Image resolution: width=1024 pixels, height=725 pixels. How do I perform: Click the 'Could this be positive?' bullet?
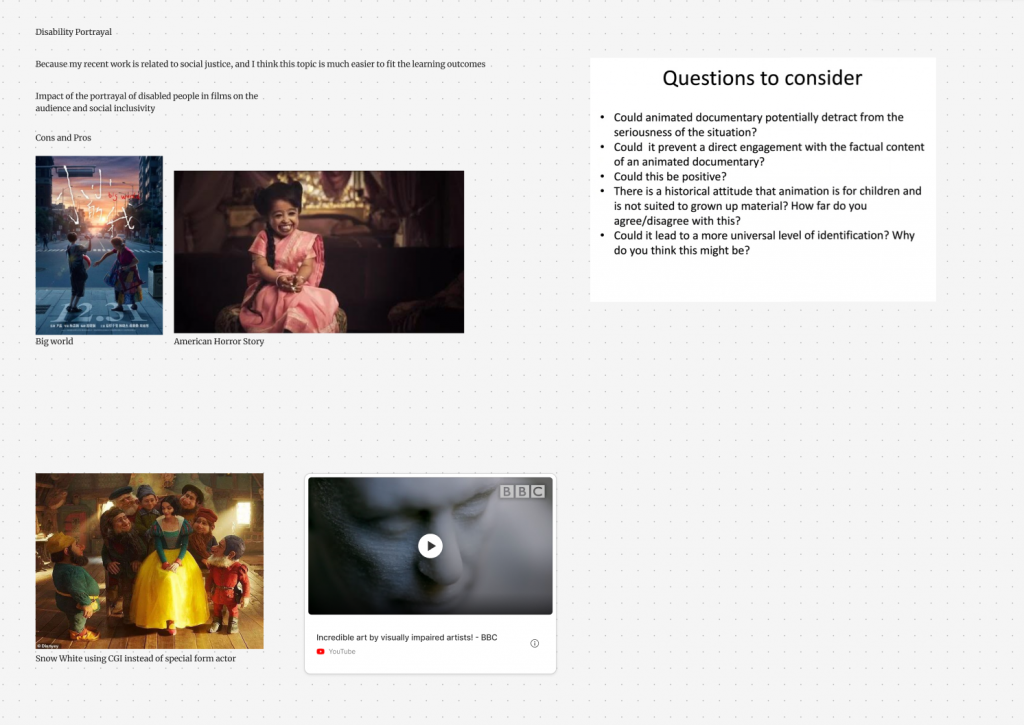coord(670,176)
